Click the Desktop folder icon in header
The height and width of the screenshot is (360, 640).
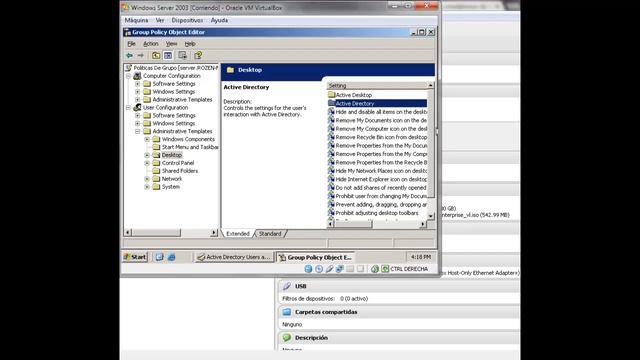[230, 70]
